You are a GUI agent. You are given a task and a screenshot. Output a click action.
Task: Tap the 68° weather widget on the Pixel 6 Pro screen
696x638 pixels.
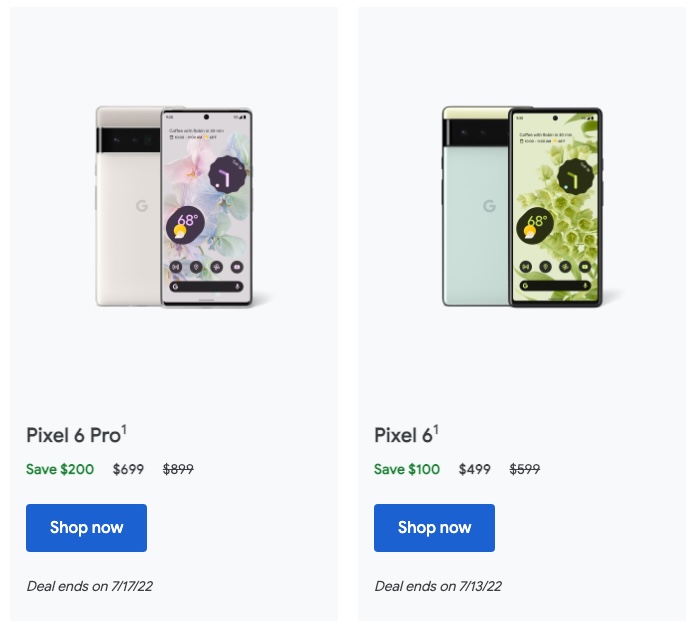[184, 223]
